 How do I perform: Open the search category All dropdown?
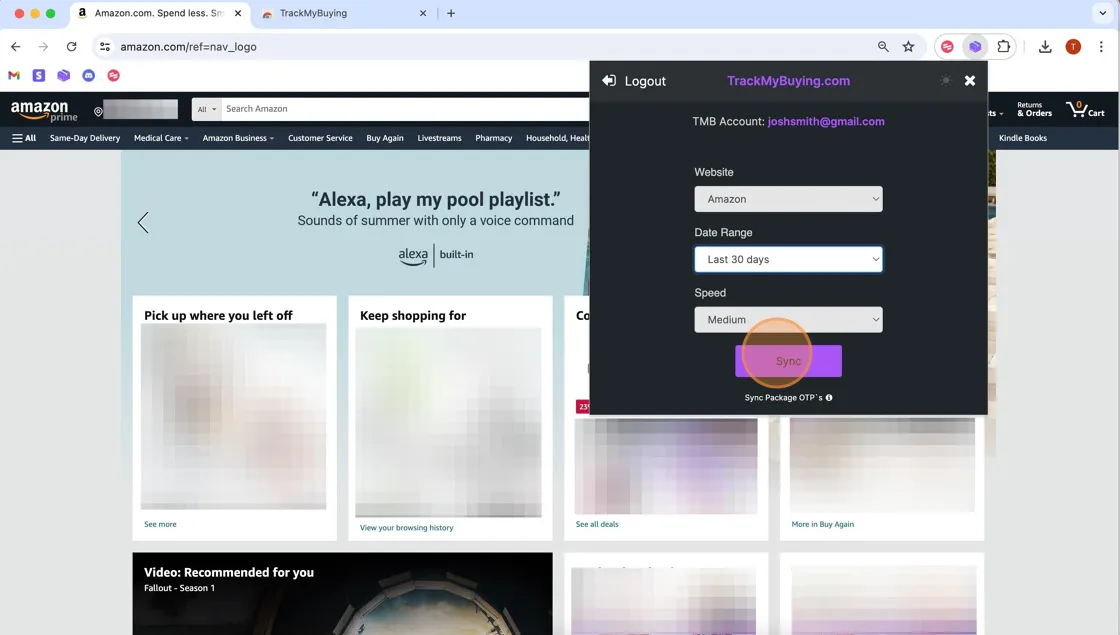point(206,109)
